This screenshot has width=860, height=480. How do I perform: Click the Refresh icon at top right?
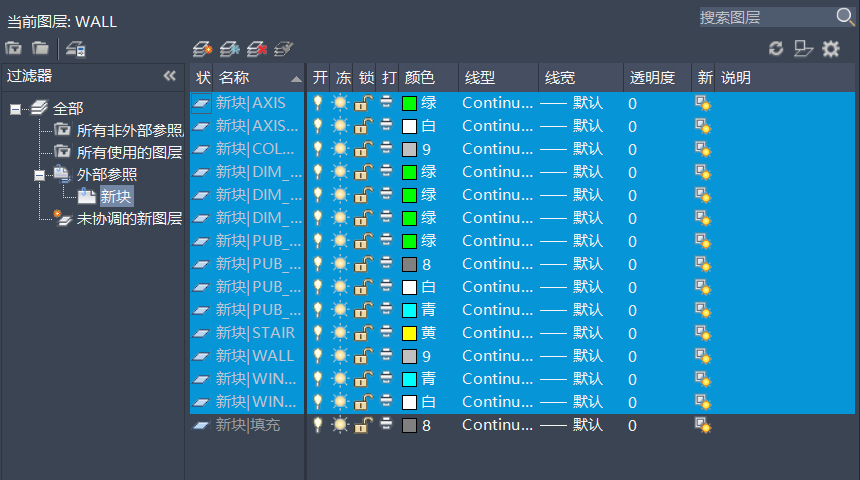[776, 48]
